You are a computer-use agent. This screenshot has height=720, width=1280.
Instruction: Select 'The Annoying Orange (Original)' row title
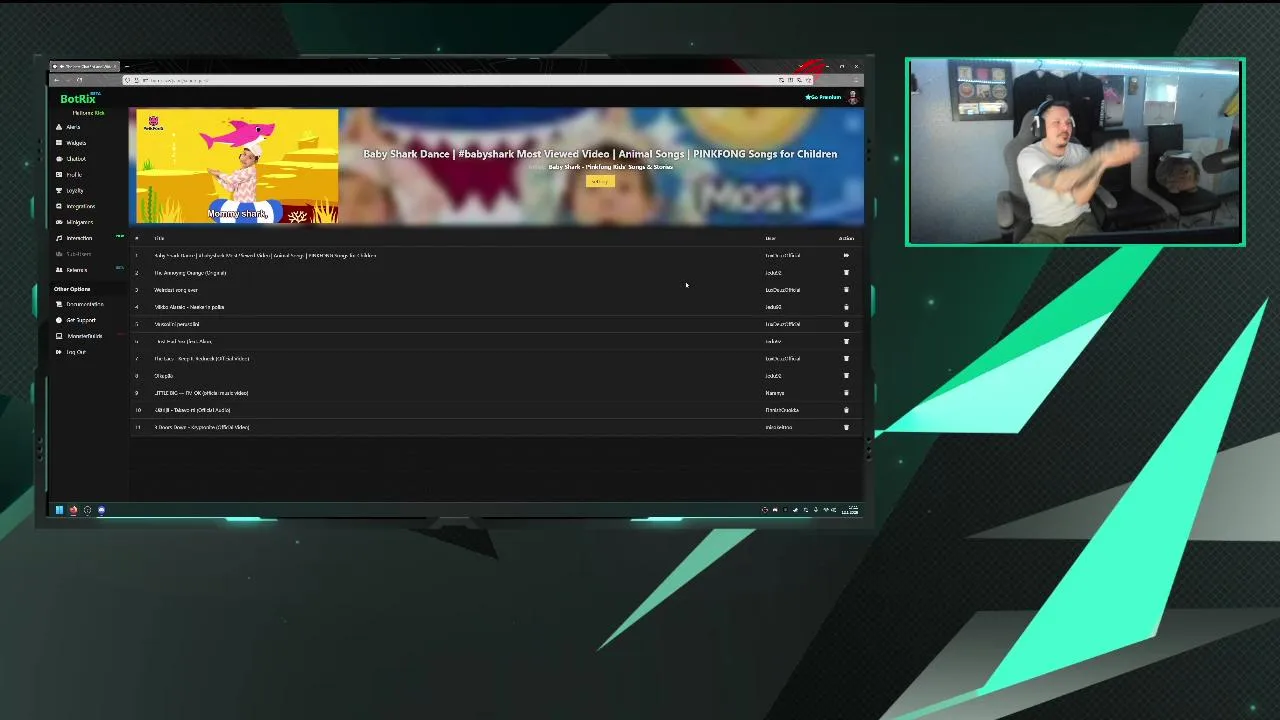(190, 273)
